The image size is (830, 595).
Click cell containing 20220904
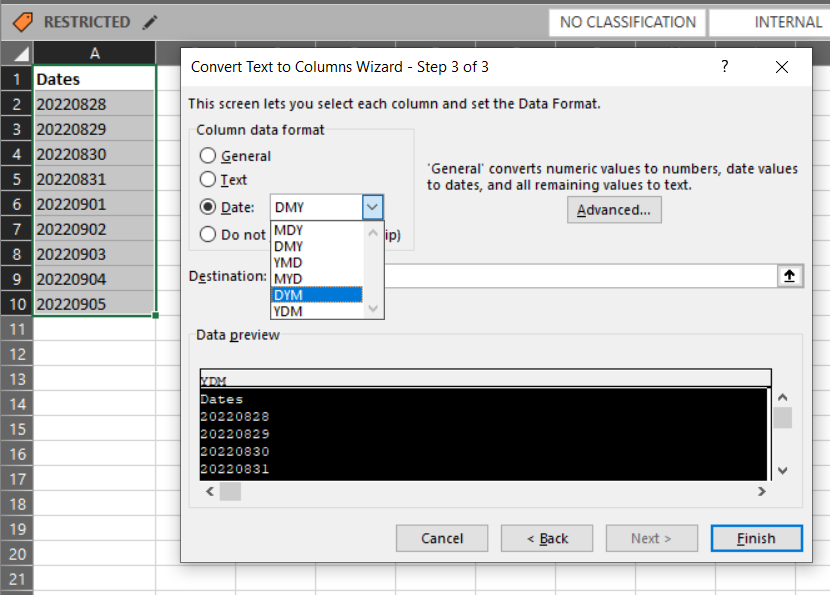[94, 279]
